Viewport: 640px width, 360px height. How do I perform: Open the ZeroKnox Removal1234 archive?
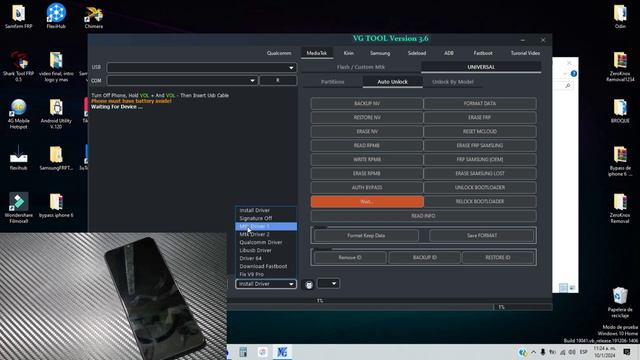pos(620,66)
